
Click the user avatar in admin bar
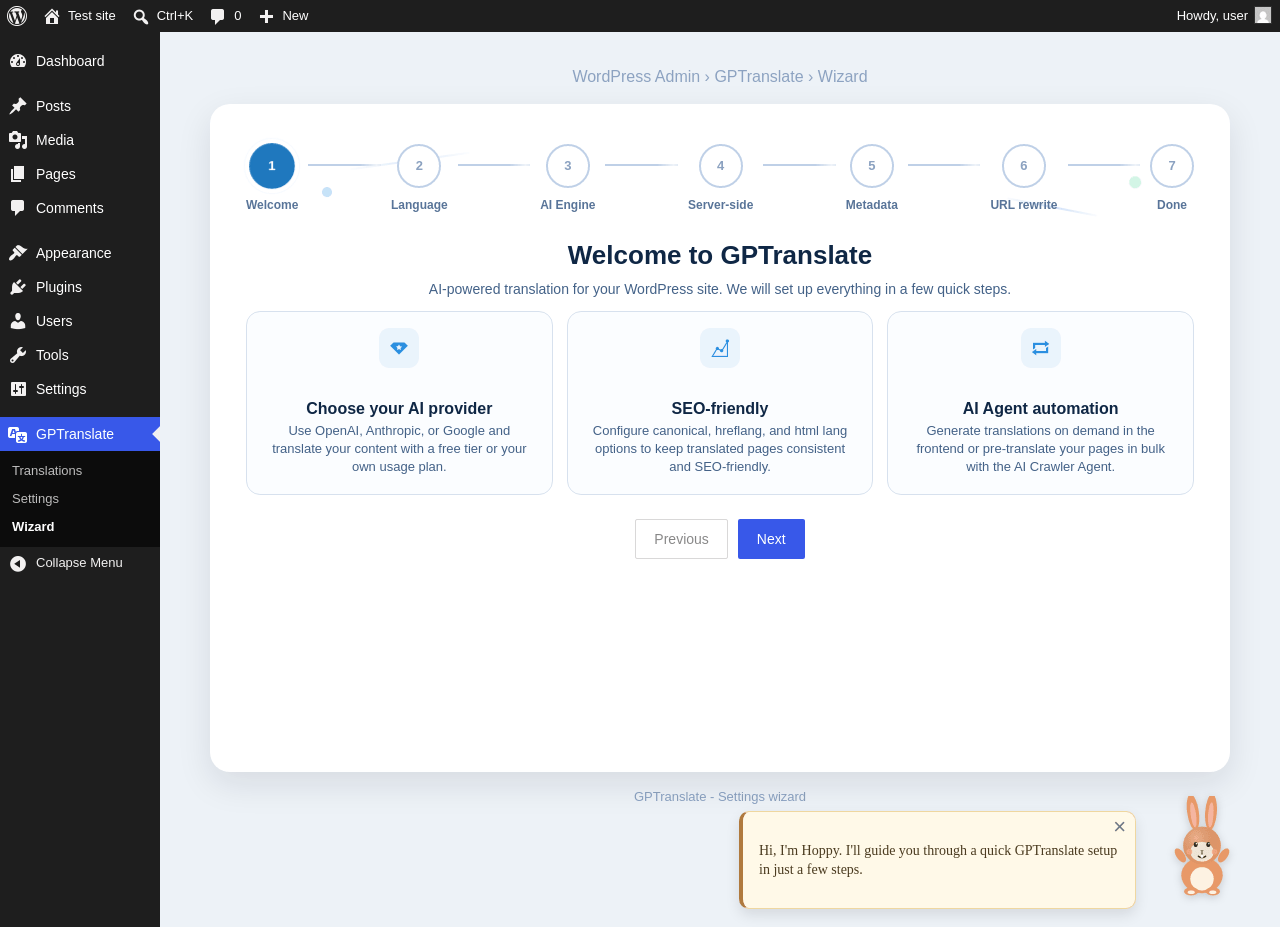(1263, 16)
